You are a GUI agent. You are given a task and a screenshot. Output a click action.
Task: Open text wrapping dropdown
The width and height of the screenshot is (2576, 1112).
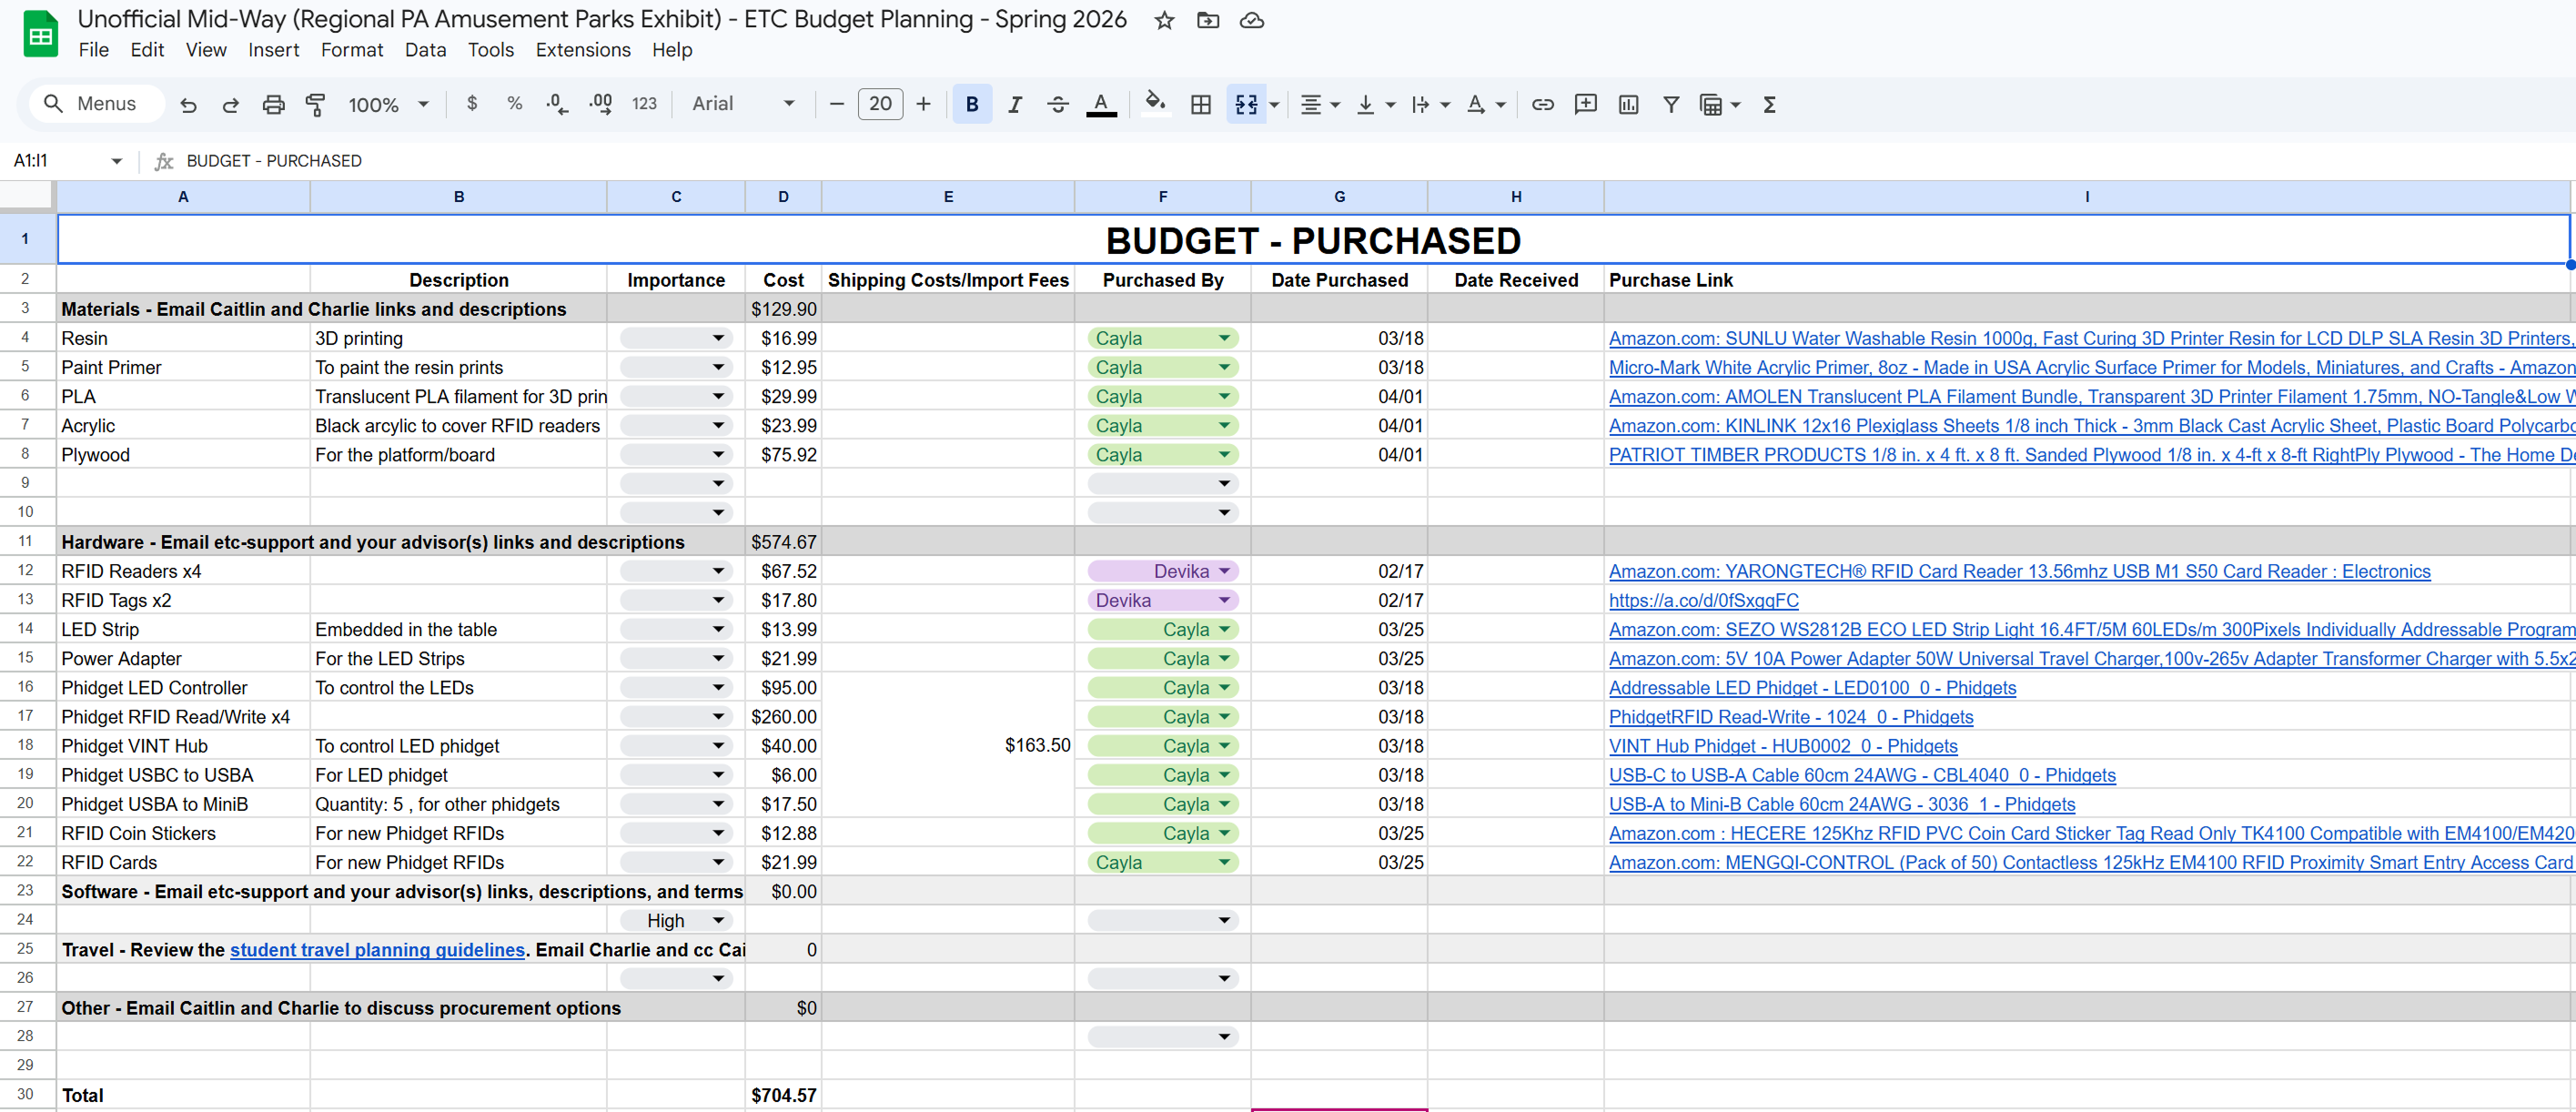(1430, 104)
